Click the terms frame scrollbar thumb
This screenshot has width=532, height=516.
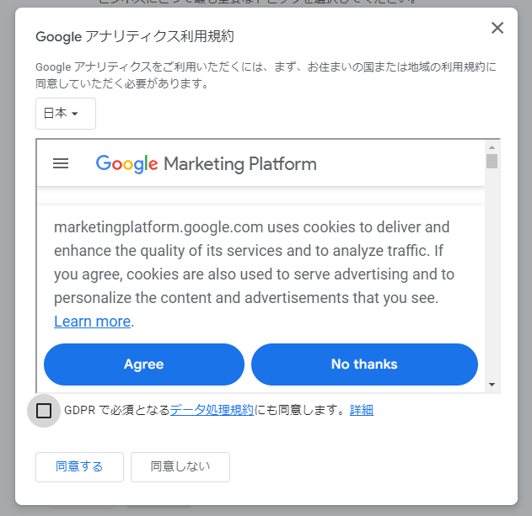[492, 161]
